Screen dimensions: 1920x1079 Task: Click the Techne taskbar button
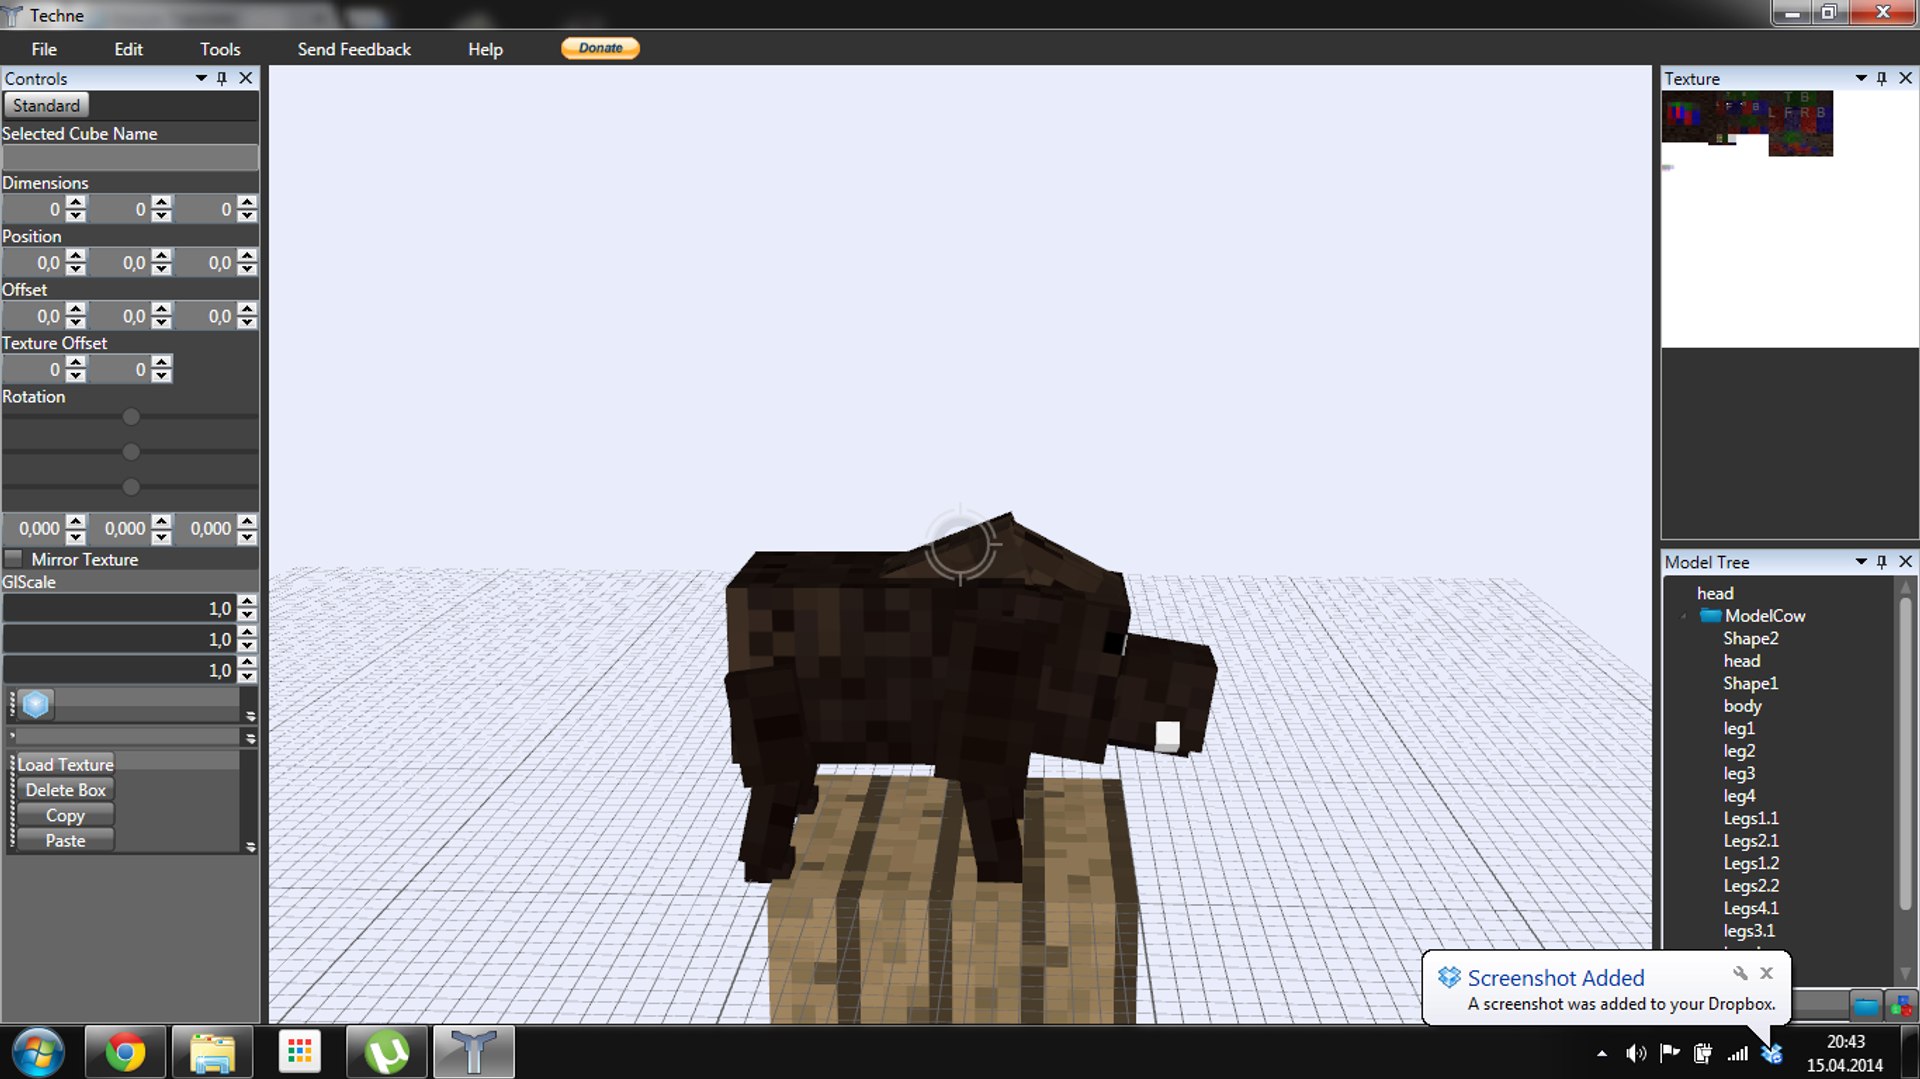click(473, 1052)
